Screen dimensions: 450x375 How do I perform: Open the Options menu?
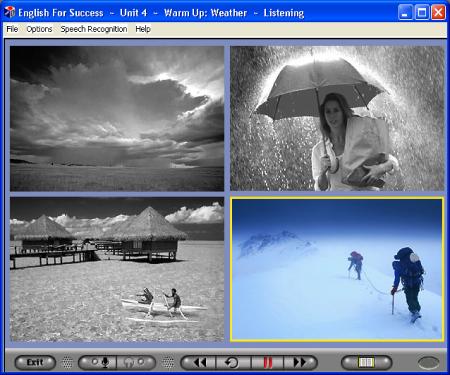click(x=39, y=29)
